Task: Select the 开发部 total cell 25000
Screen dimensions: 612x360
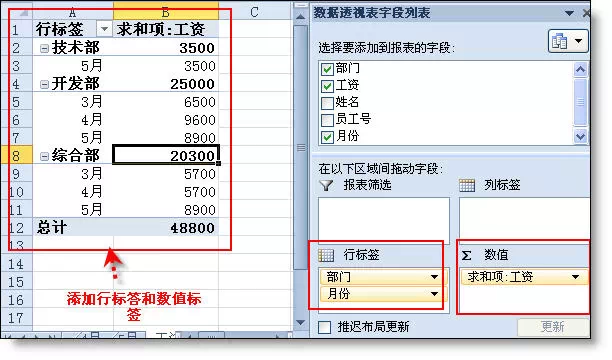Action: (166, 84)
